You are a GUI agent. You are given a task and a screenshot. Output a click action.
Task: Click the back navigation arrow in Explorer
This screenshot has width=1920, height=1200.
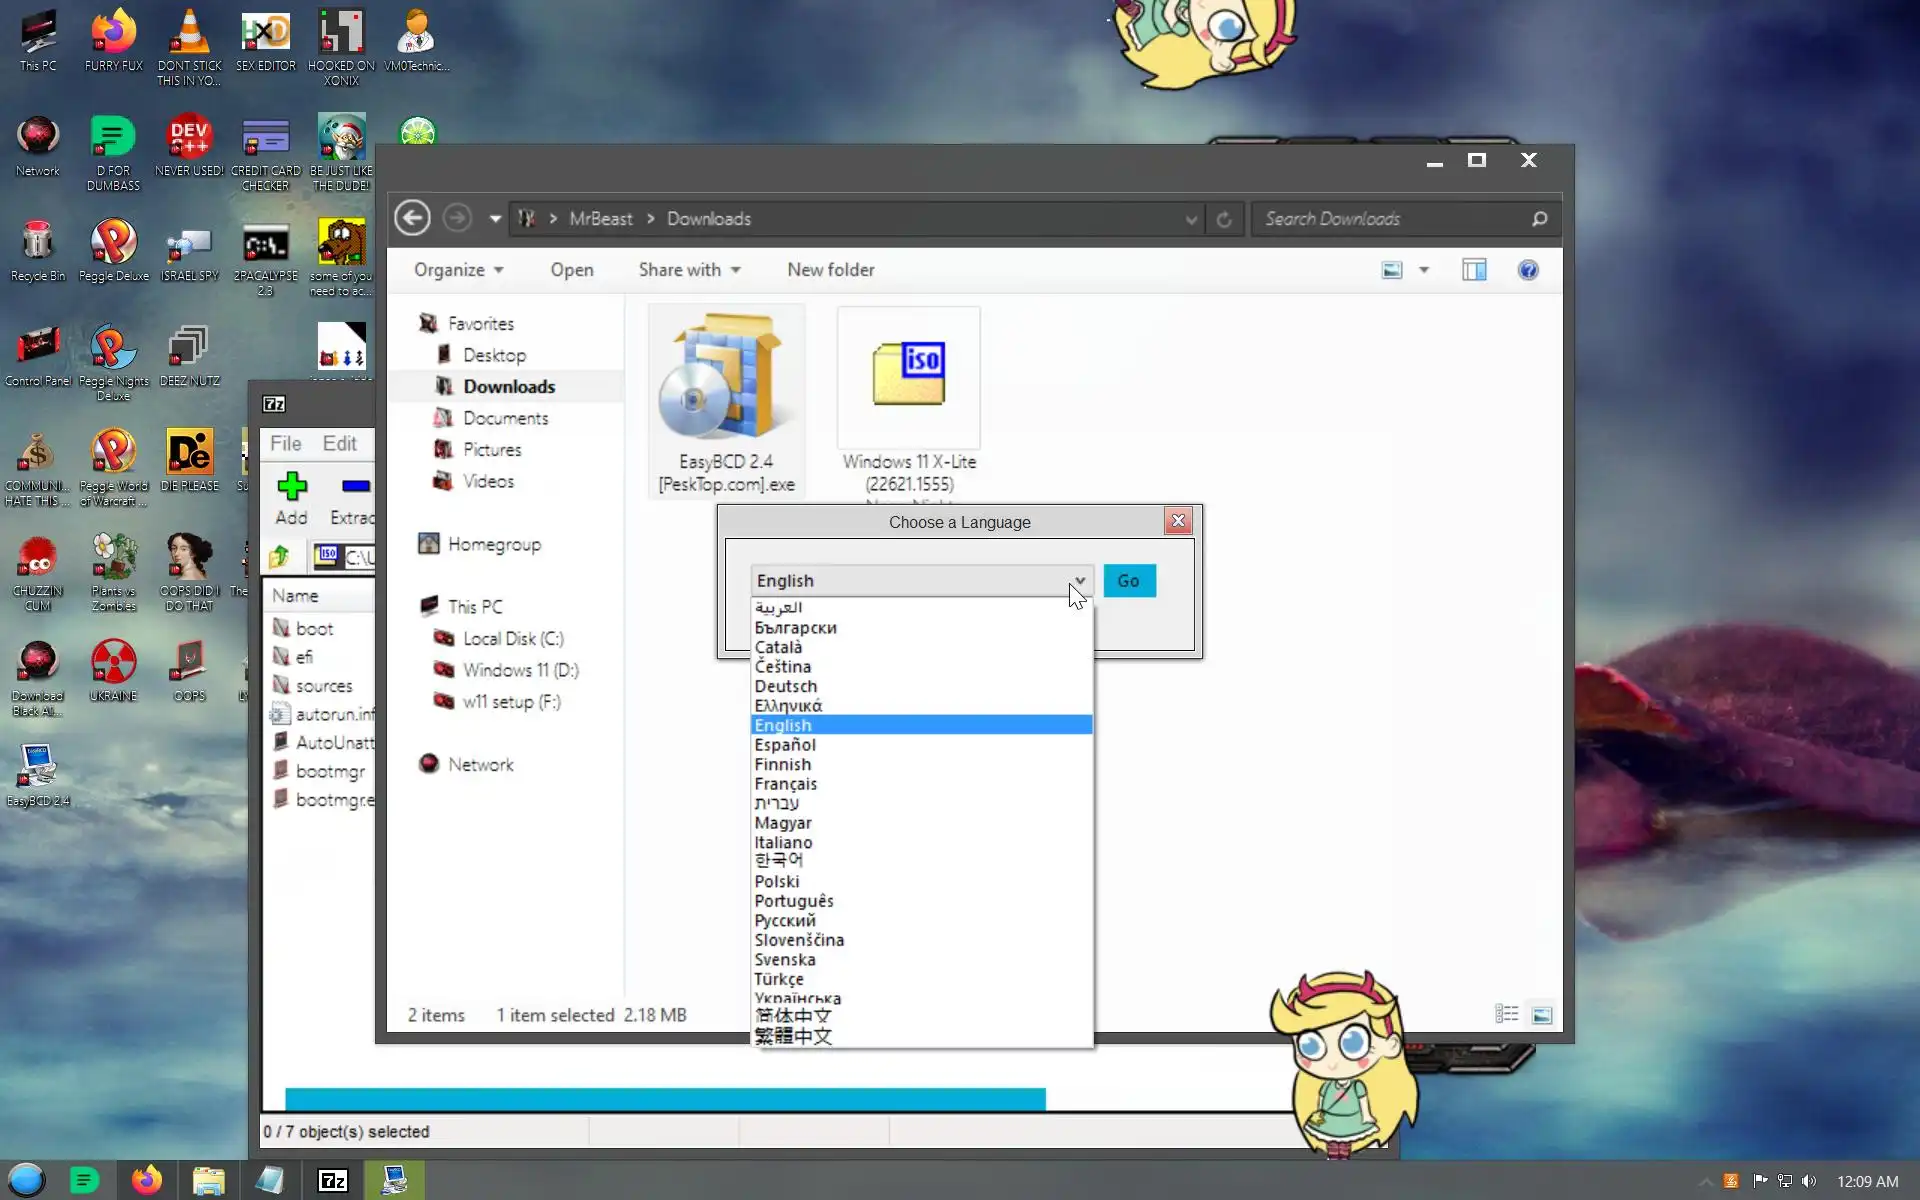coord(412,218)
